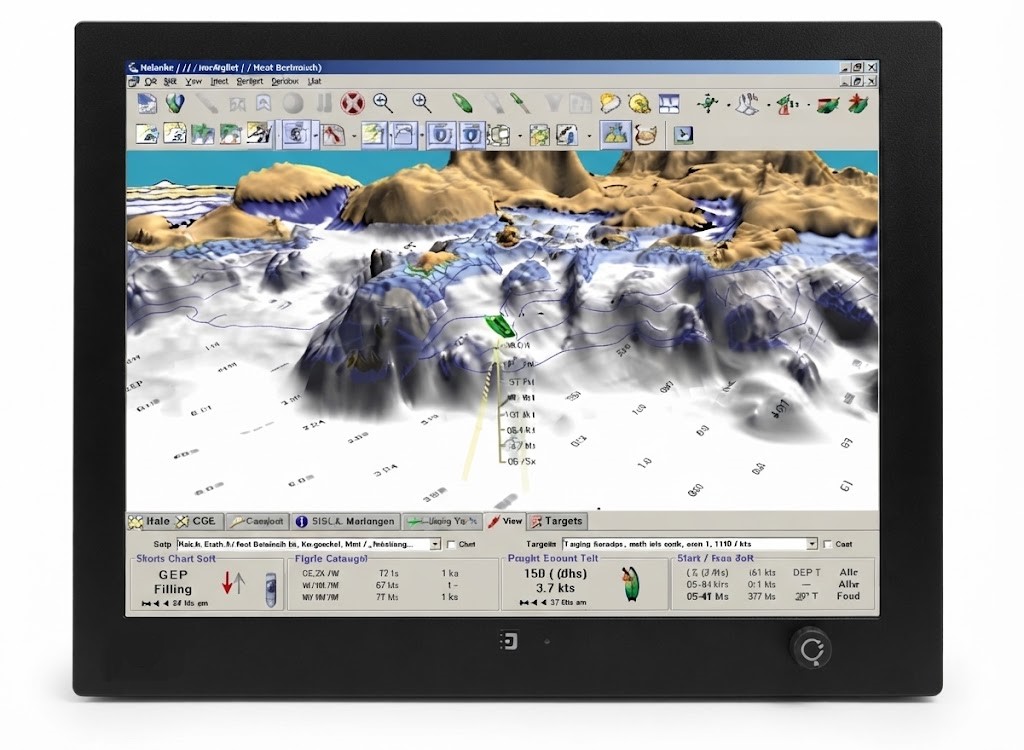Click first chart icon in second toolbar row
This screenshot has width=1024, height=750.
(147, 134)
